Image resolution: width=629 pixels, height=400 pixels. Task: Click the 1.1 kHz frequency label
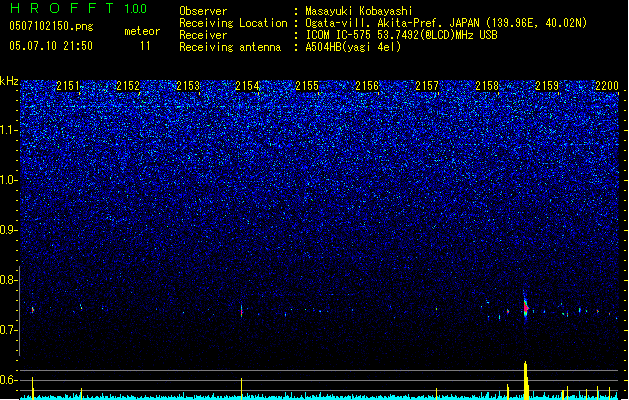click(x=8, y=130)
